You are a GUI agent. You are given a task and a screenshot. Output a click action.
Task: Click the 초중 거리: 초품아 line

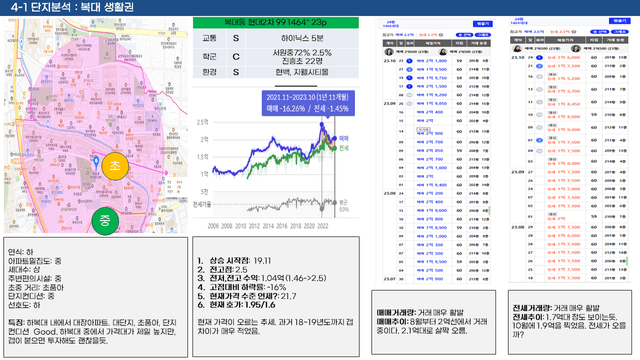(x=36, y=287)
